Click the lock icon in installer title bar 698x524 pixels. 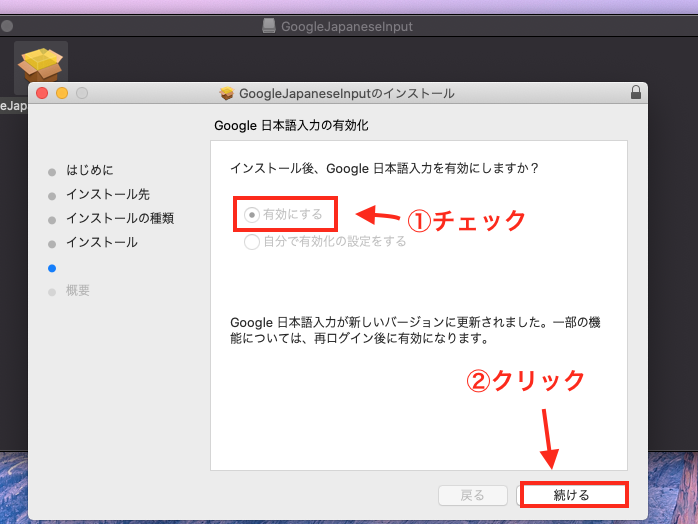click(x=636, y=93)
